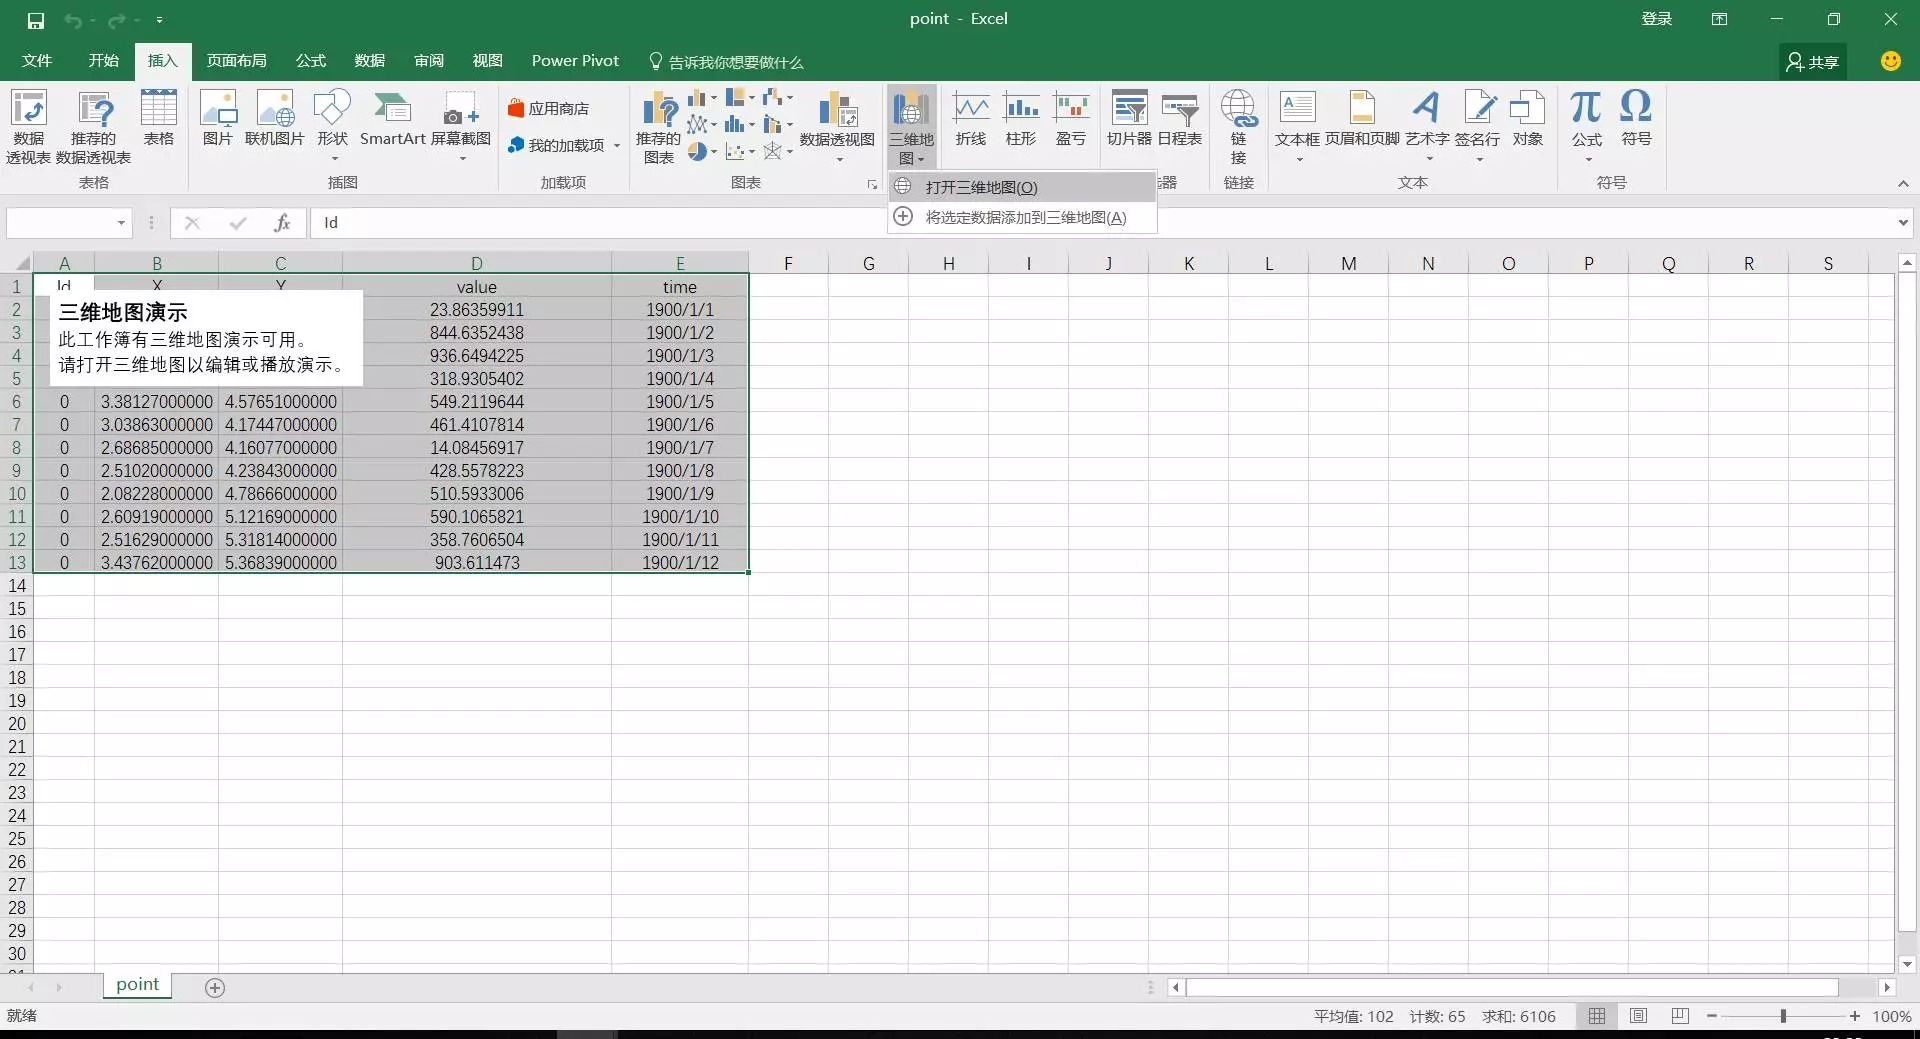Open the App Store (应用商店)

point(549,108)
